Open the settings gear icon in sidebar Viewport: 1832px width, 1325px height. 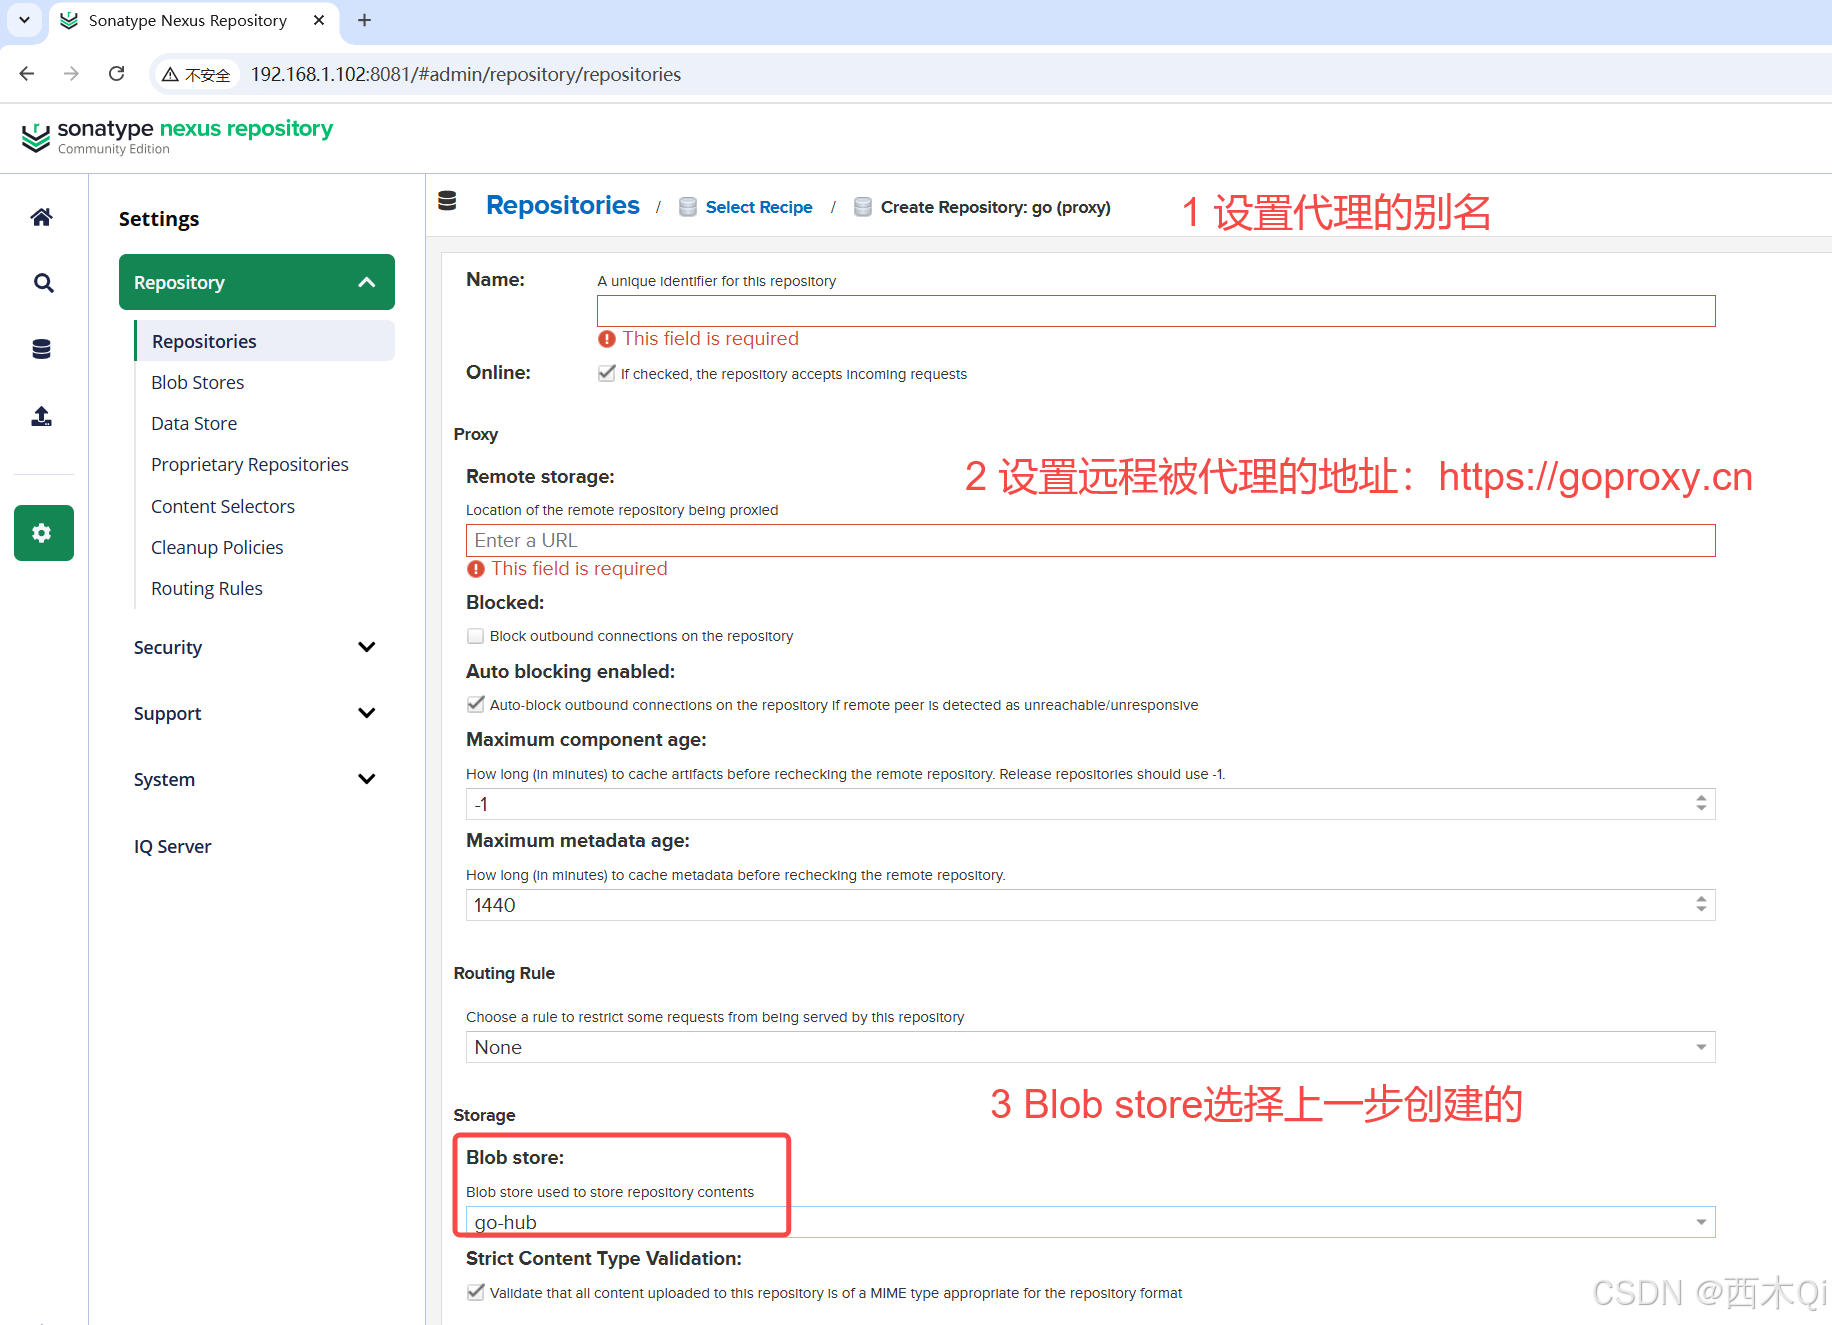(x=43, y=533)
